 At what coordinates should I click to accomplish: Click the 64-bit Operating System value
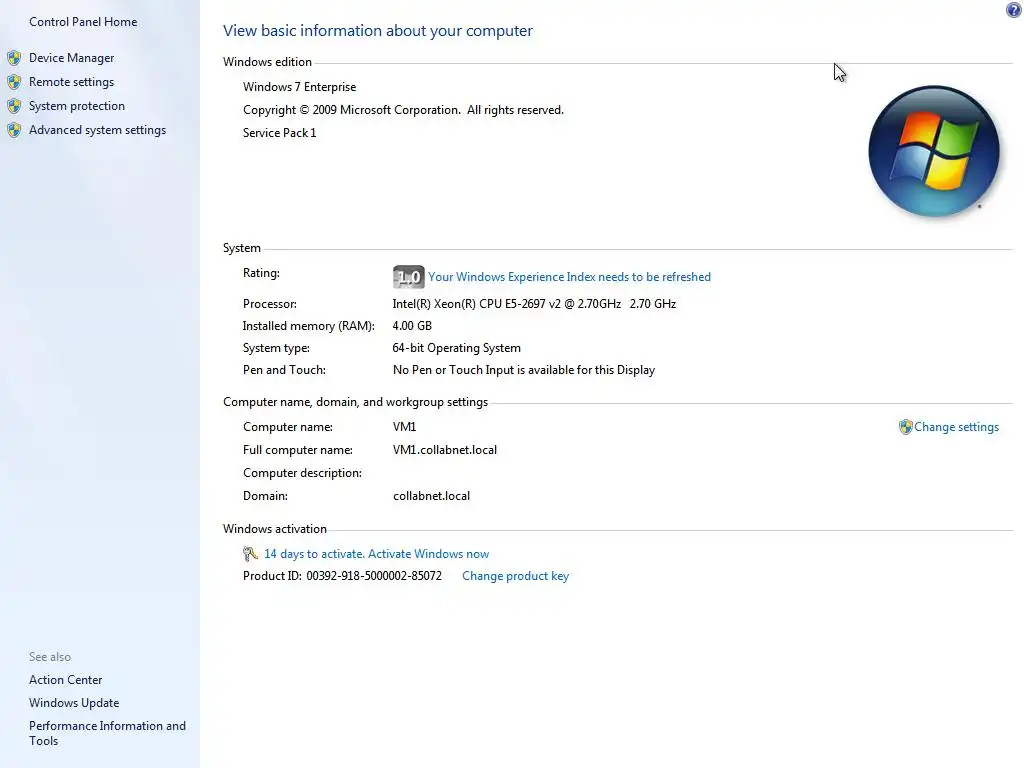[x=456, y=348]
